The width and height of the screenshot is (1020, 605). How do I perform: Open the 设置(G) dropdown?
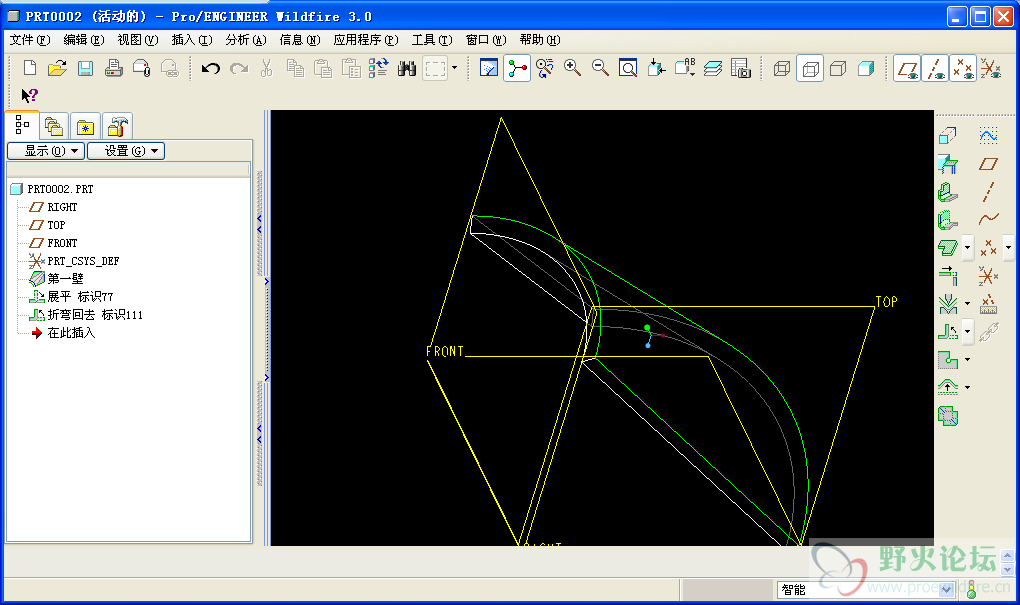coord(126,151)
